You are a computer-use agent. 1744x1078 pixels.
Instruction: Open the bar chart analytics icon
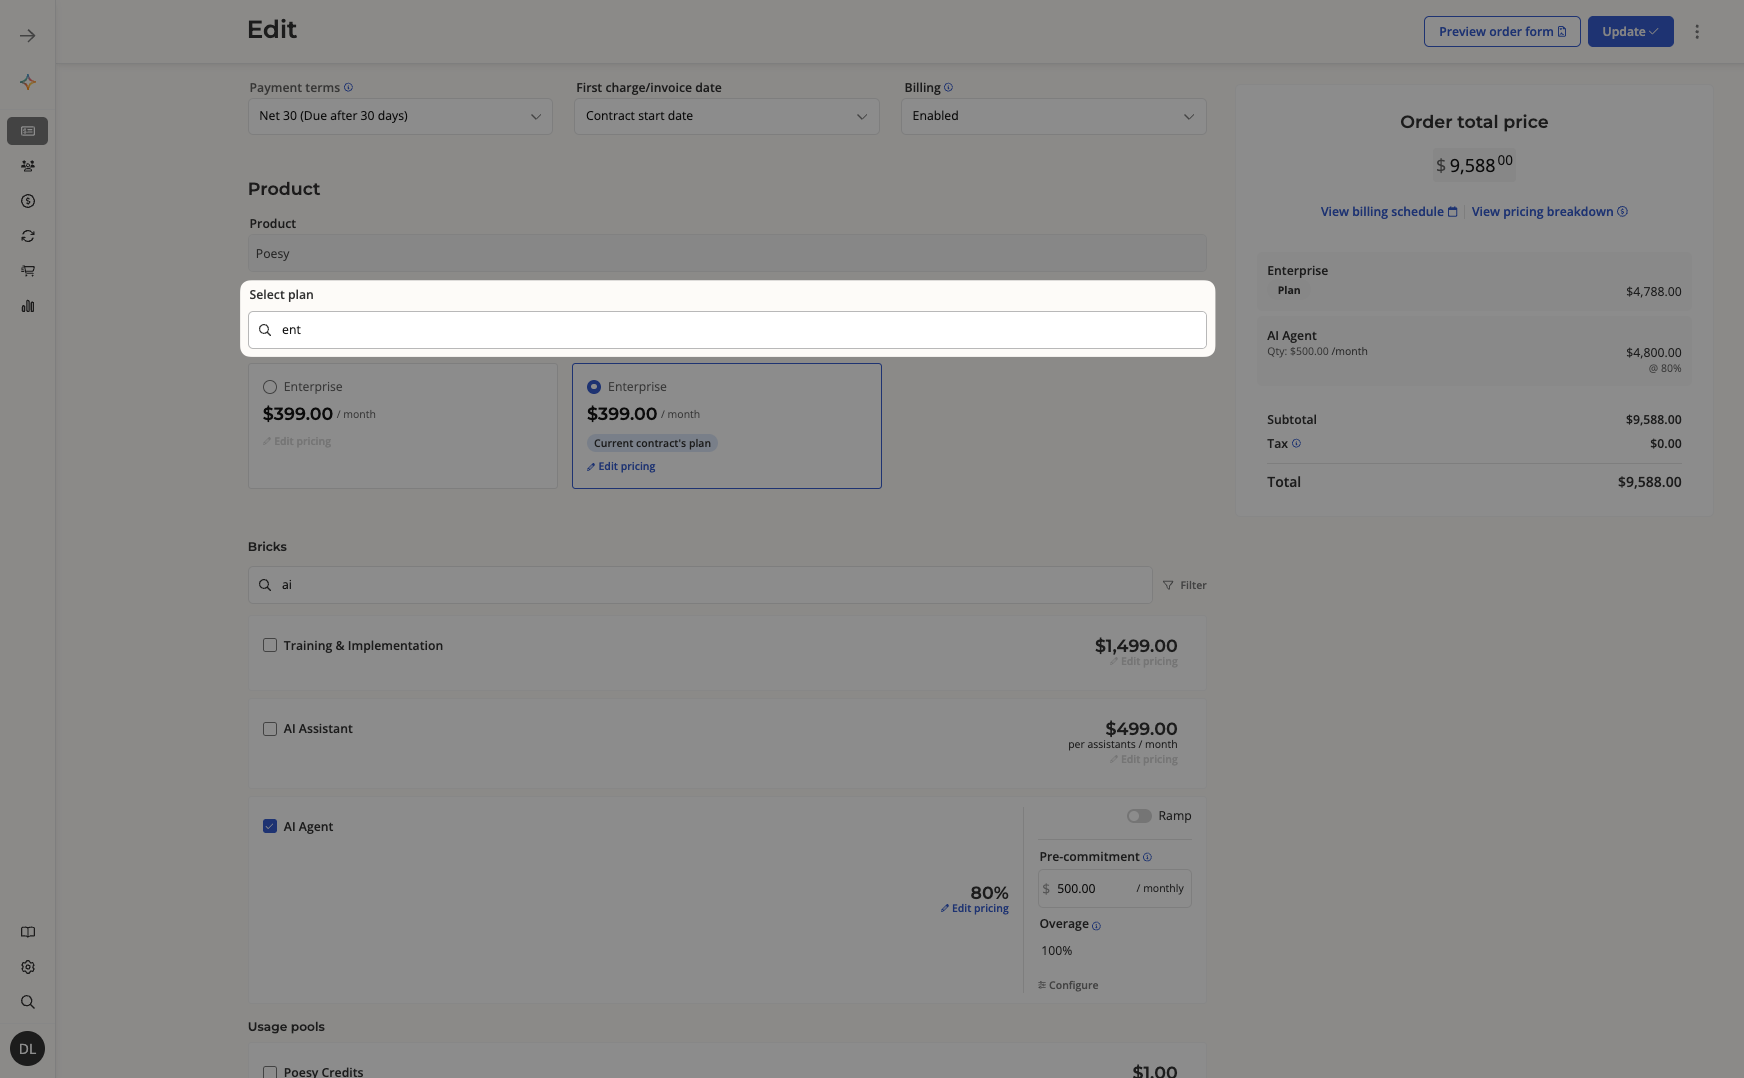click(x=28, y=306)
